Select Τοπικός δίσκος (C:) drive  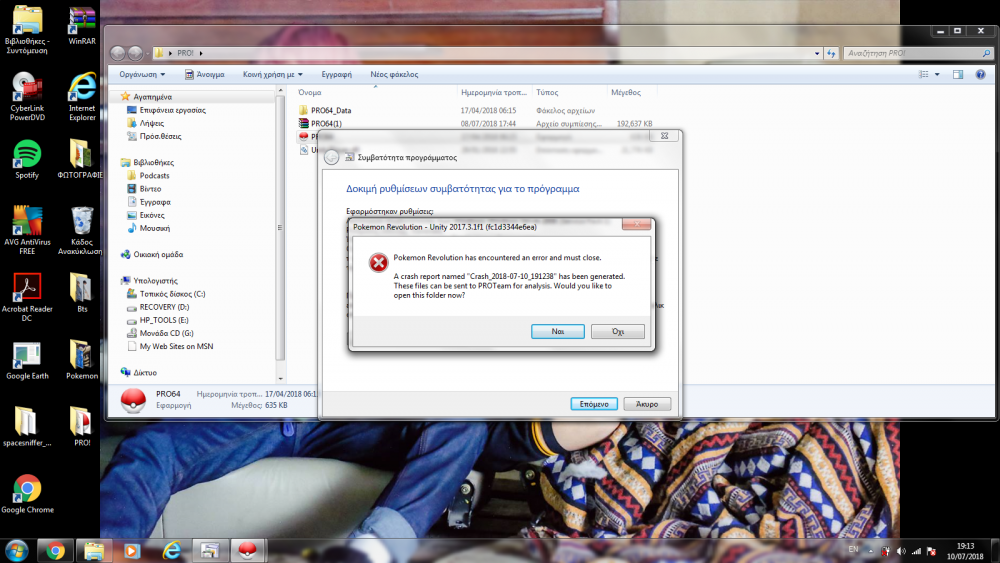click(x=172, y=294)
